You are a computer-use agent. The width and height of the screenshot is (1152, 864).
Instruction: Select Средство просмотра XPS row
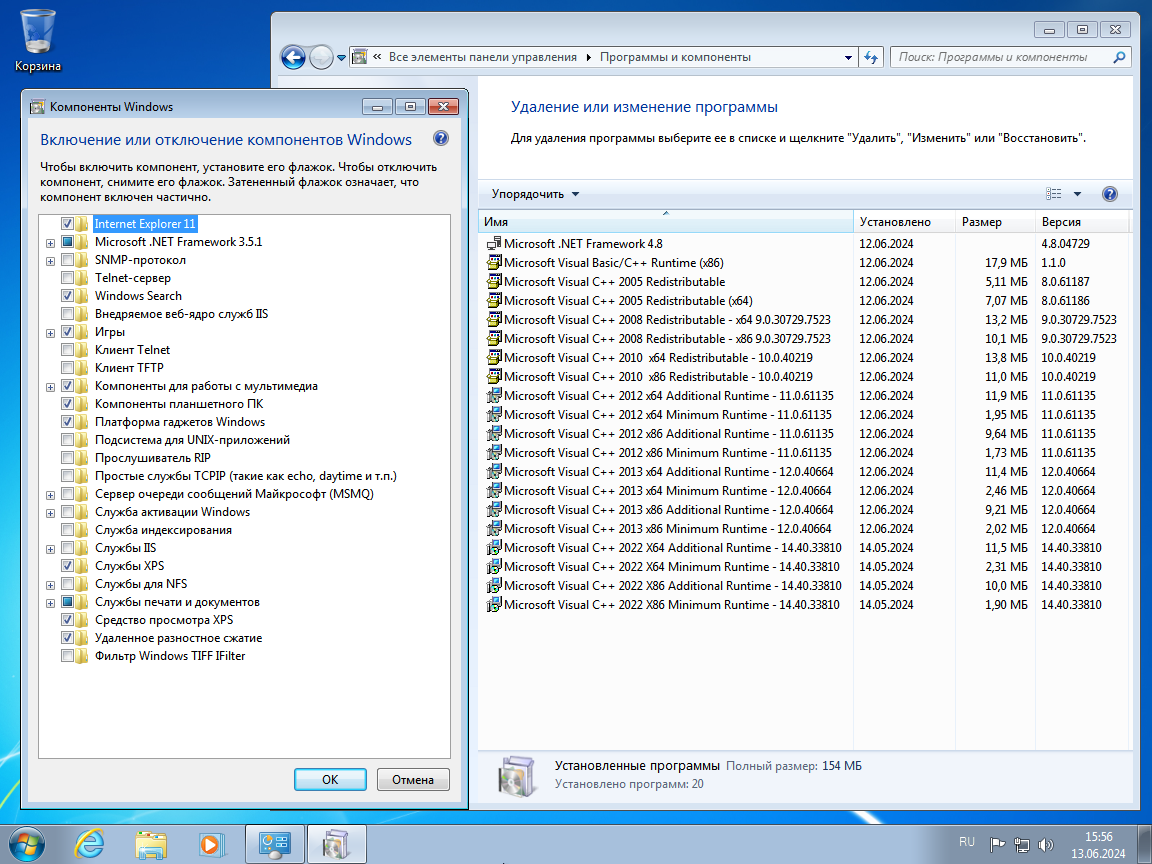point(164,620)
